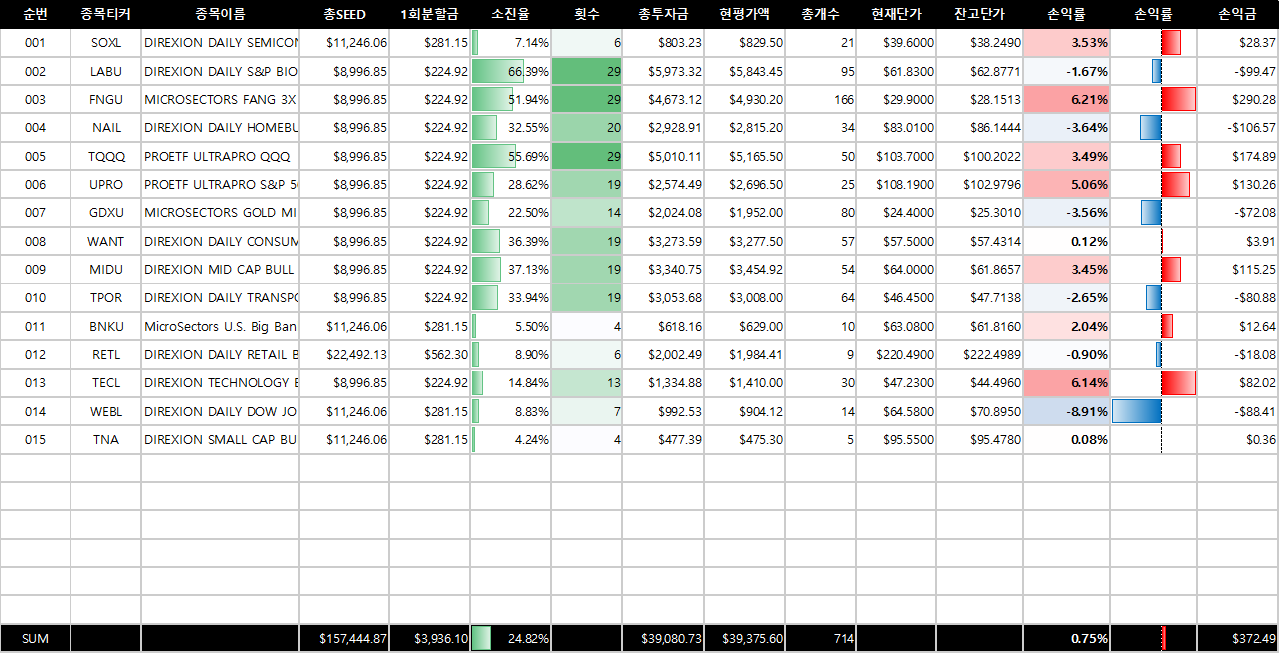1280x654 pixels.
Task: Select the RETL ticker cell
Action: 105,354
